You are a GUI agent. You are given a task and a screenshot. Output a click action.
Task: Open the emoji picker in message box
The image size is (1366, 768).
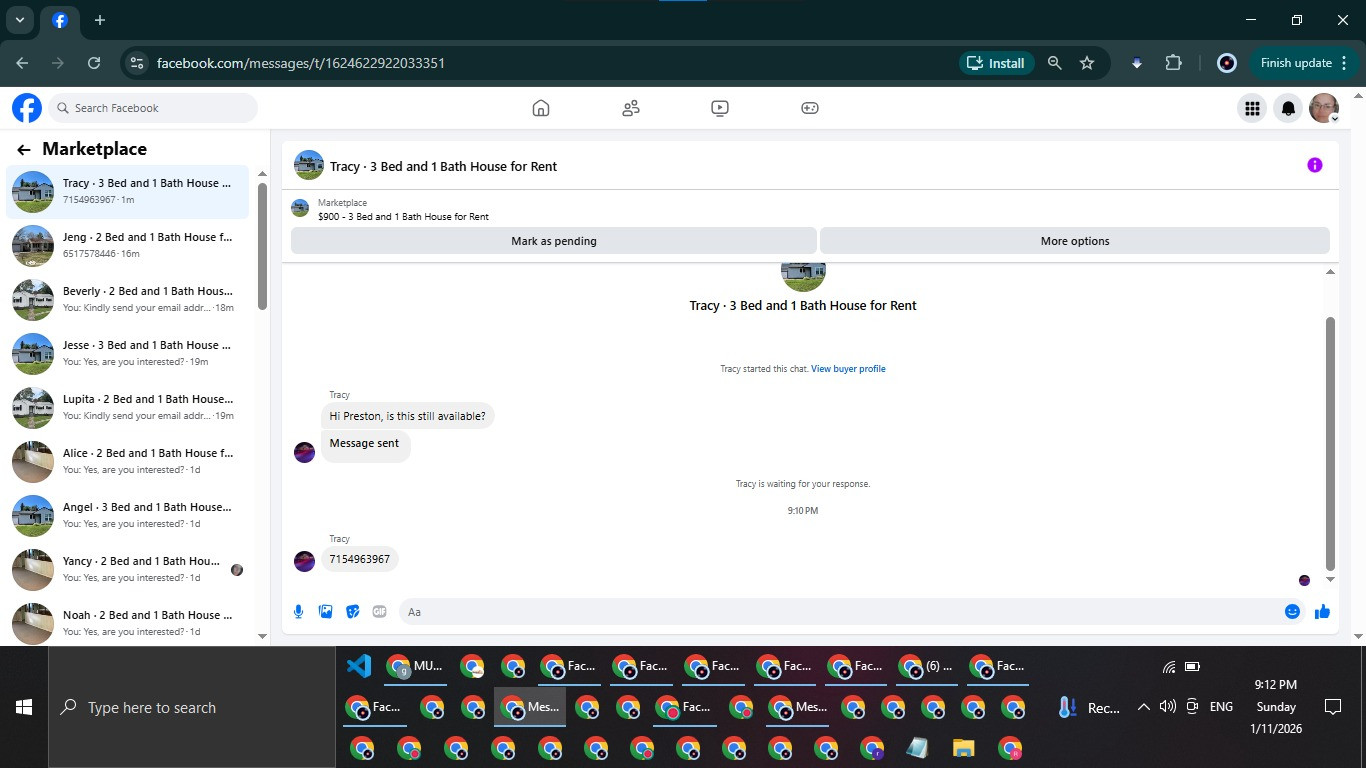[1292, 611]
